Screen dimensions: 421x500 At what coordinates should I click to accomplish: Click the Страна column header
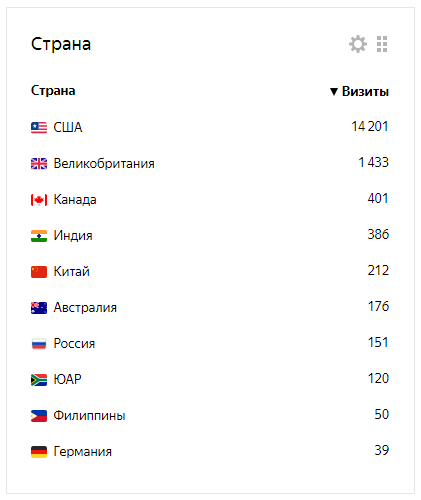pyautogui.click(x=53, y=91)
